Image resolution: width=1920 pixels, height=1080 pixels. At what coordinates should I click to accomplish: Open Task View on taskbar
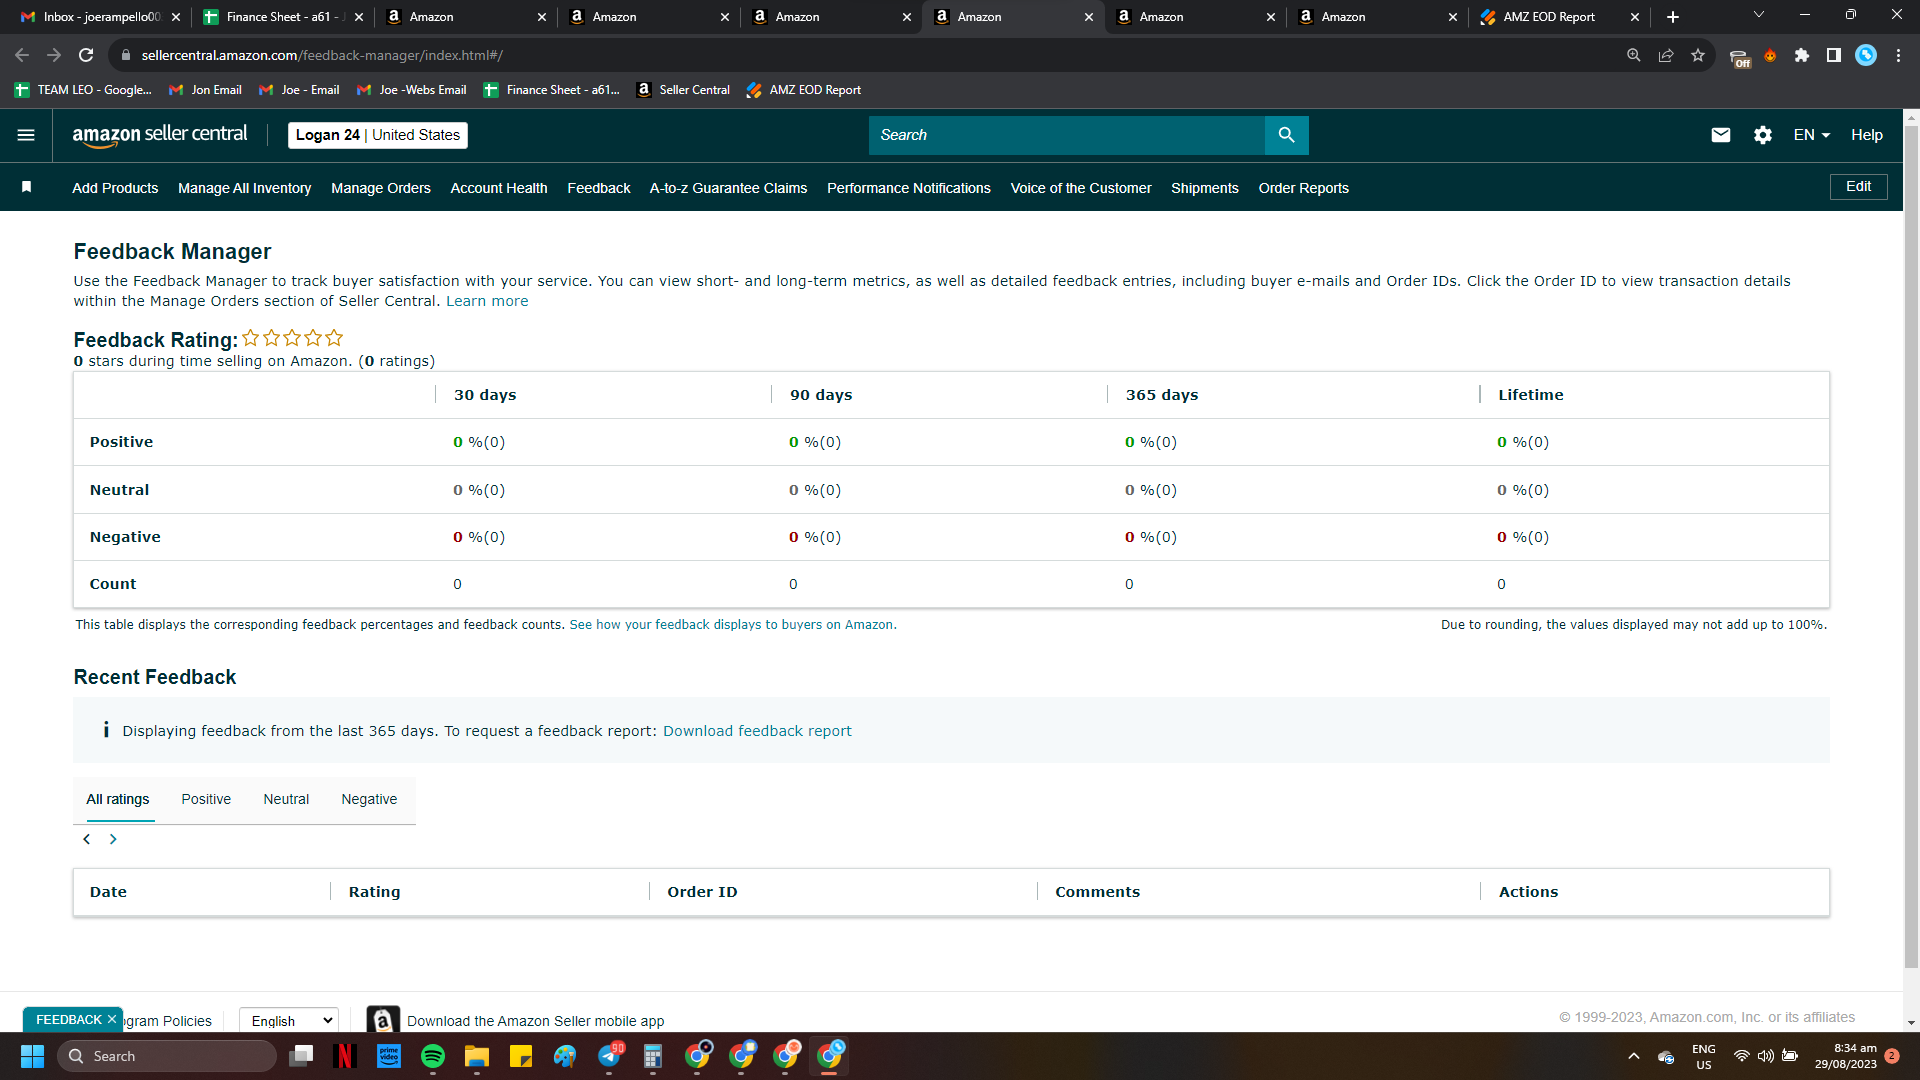(x=301, y=1056)
